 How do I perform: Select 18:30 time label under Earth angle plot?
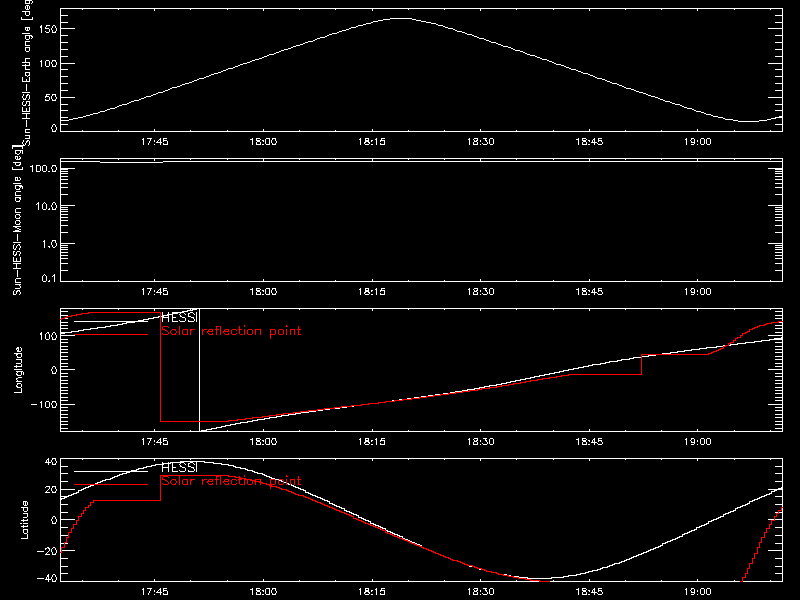(480, 142)
